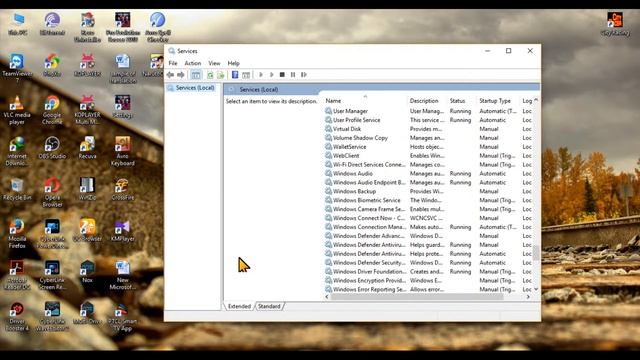Open CrossFire desktop shortcut

coord(122,189)
